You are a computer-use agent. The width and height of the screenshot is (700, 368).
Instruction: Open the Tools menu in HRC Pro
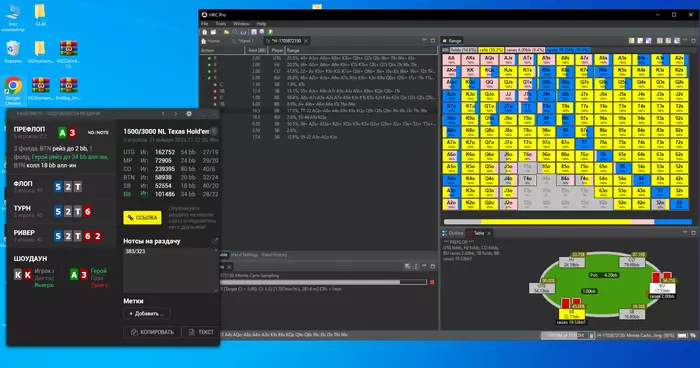click(221, 24)
